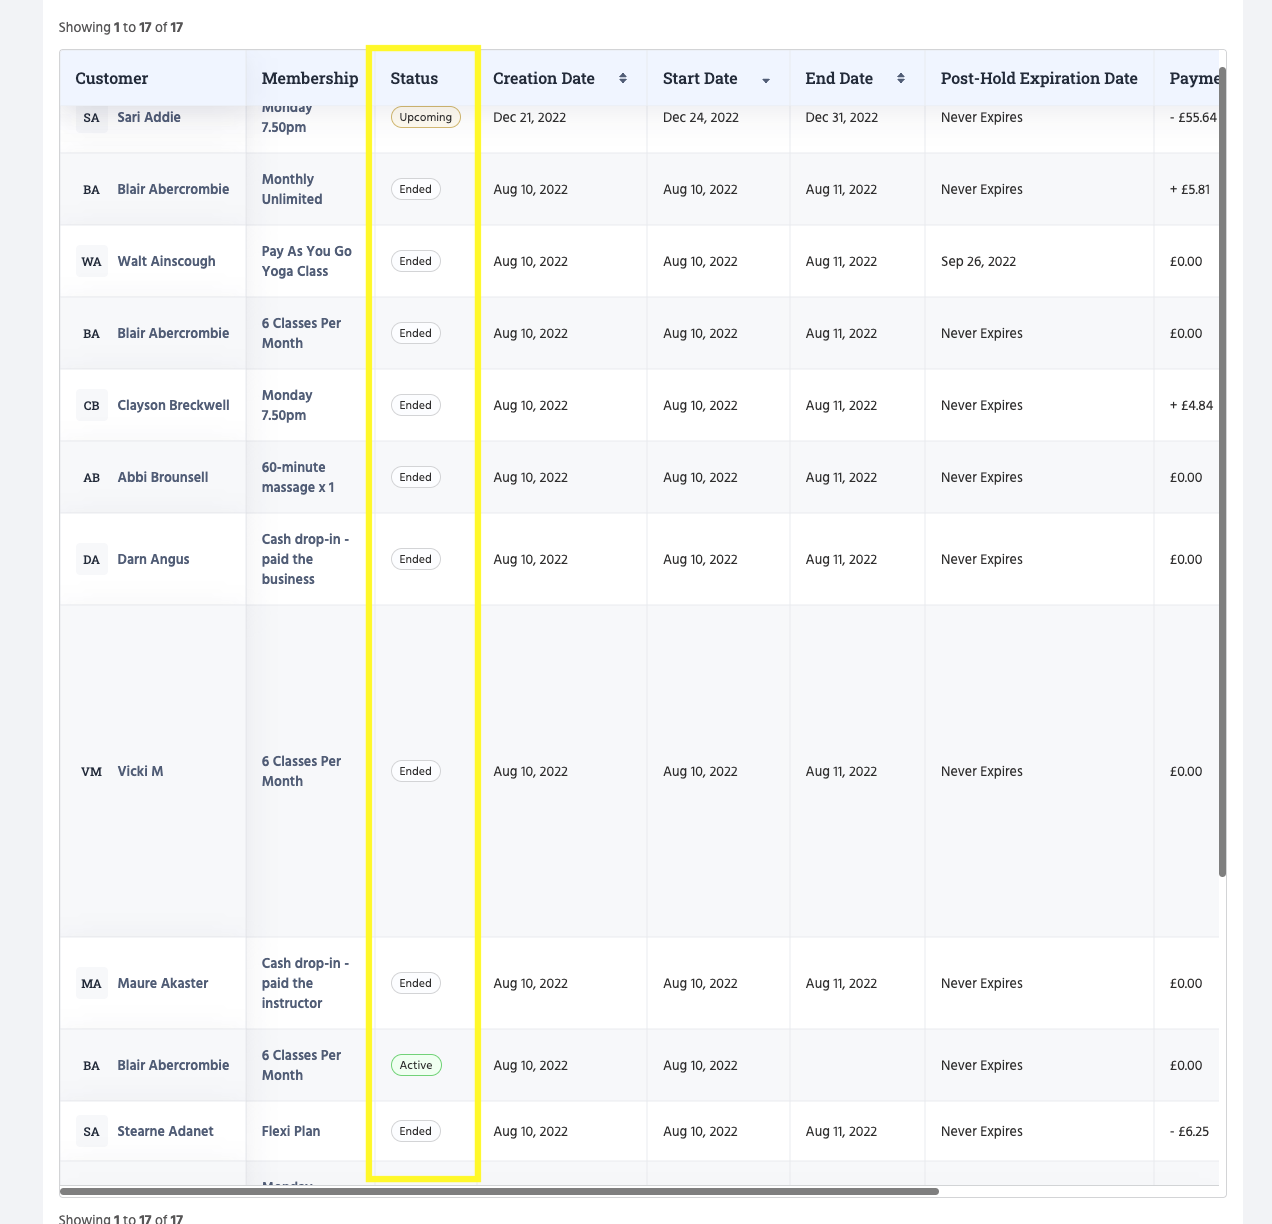
Task: Select the Membership column header
Action: coord(308,78)
